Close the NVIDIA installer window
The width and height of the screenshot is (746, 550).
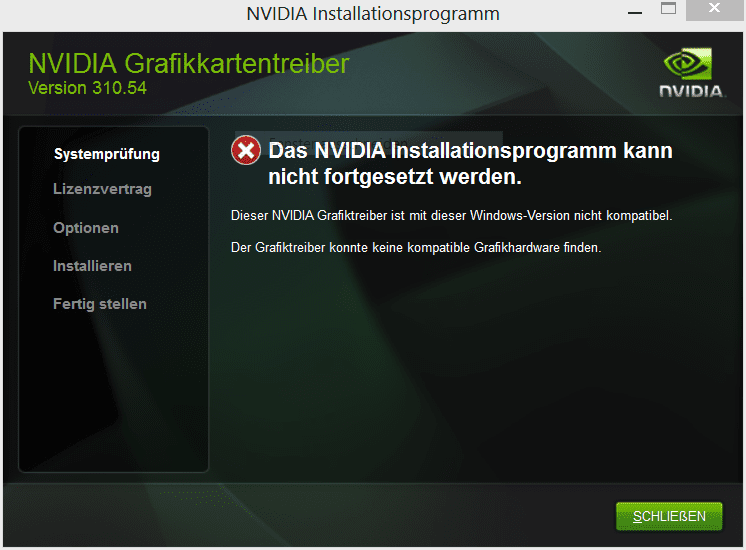pos(714,9)
